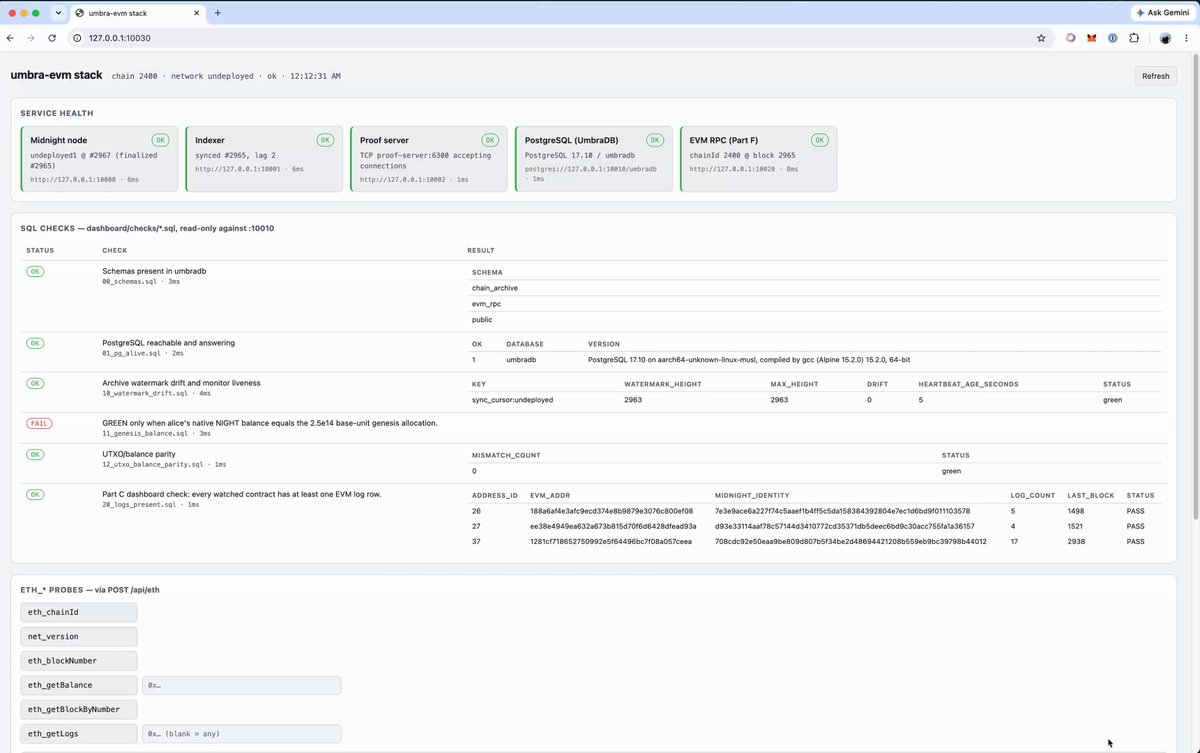
Task: Select the Indexer service card
Action: [264, 159]
